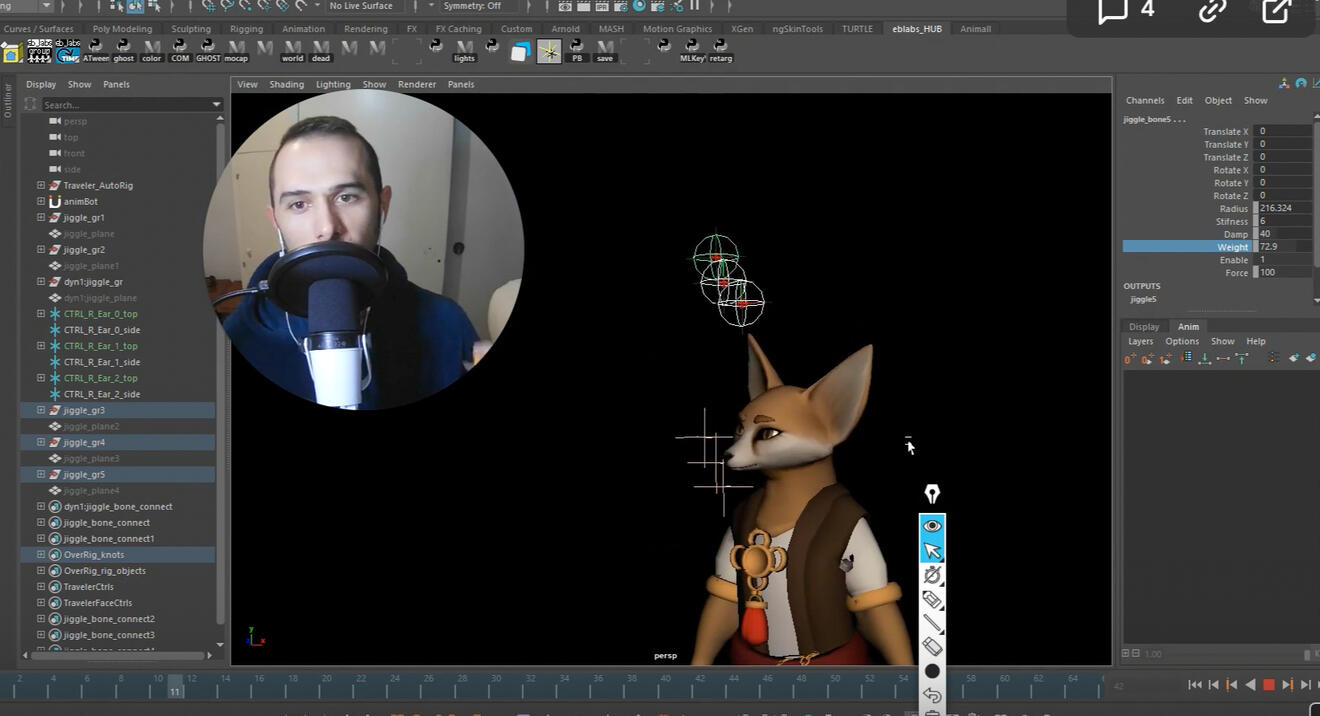Open the viewport Shading menu
Image resolution: width=1320 pixels, height=716 pixels.
coord(286,84)
